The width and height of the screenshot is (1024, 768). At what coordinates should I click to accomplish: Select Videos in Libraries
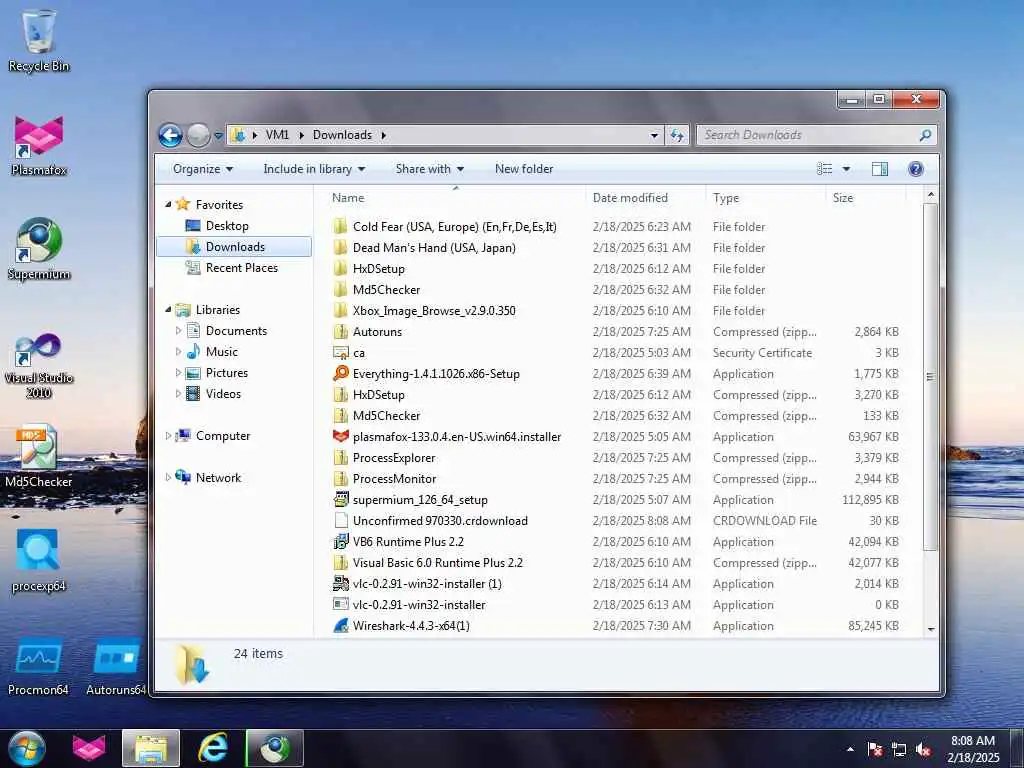coord(223,394)
